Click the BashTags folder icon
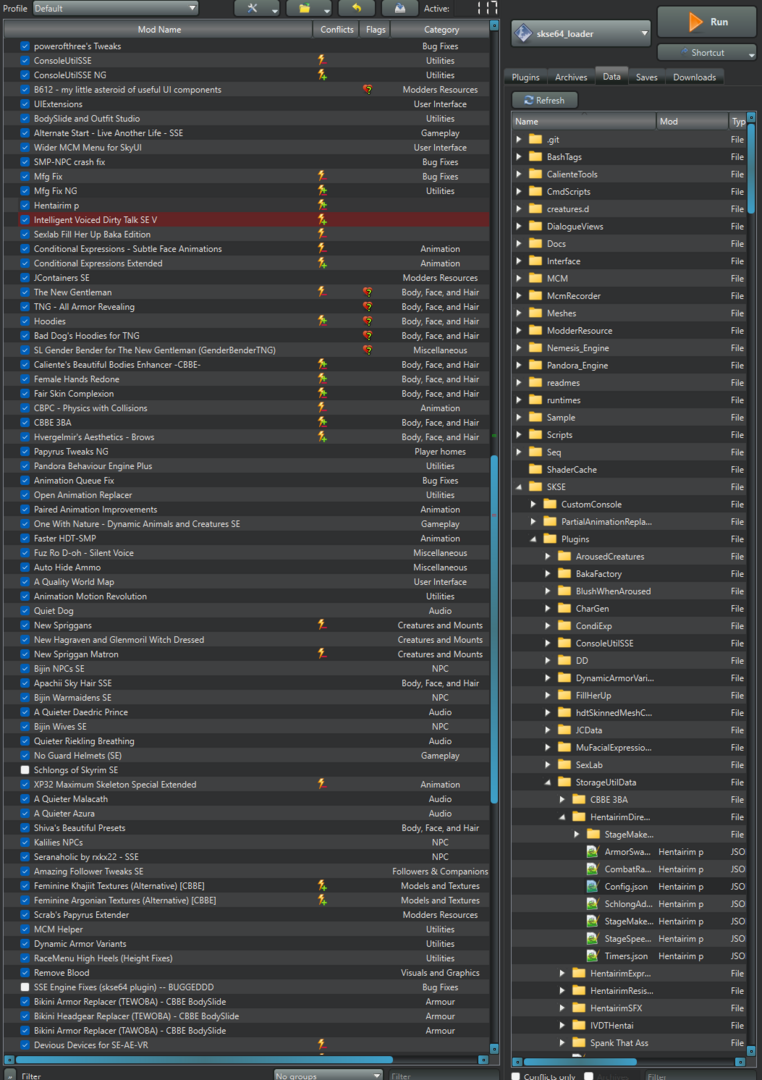Image resolution: width=762 pixels, height=1080 pixels. click(x=535, y=157)
